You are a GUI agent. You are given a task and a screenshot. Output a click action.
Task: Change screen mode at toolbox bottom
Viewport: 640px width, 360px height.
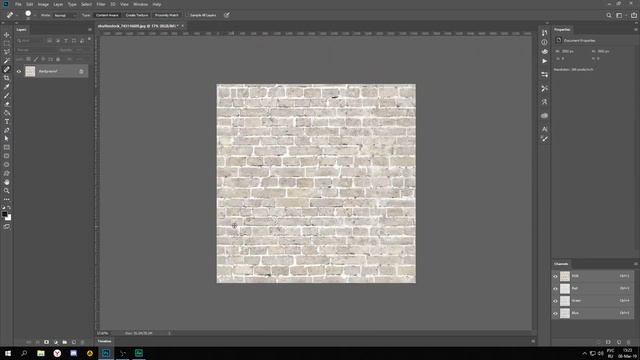click(7, 227)
